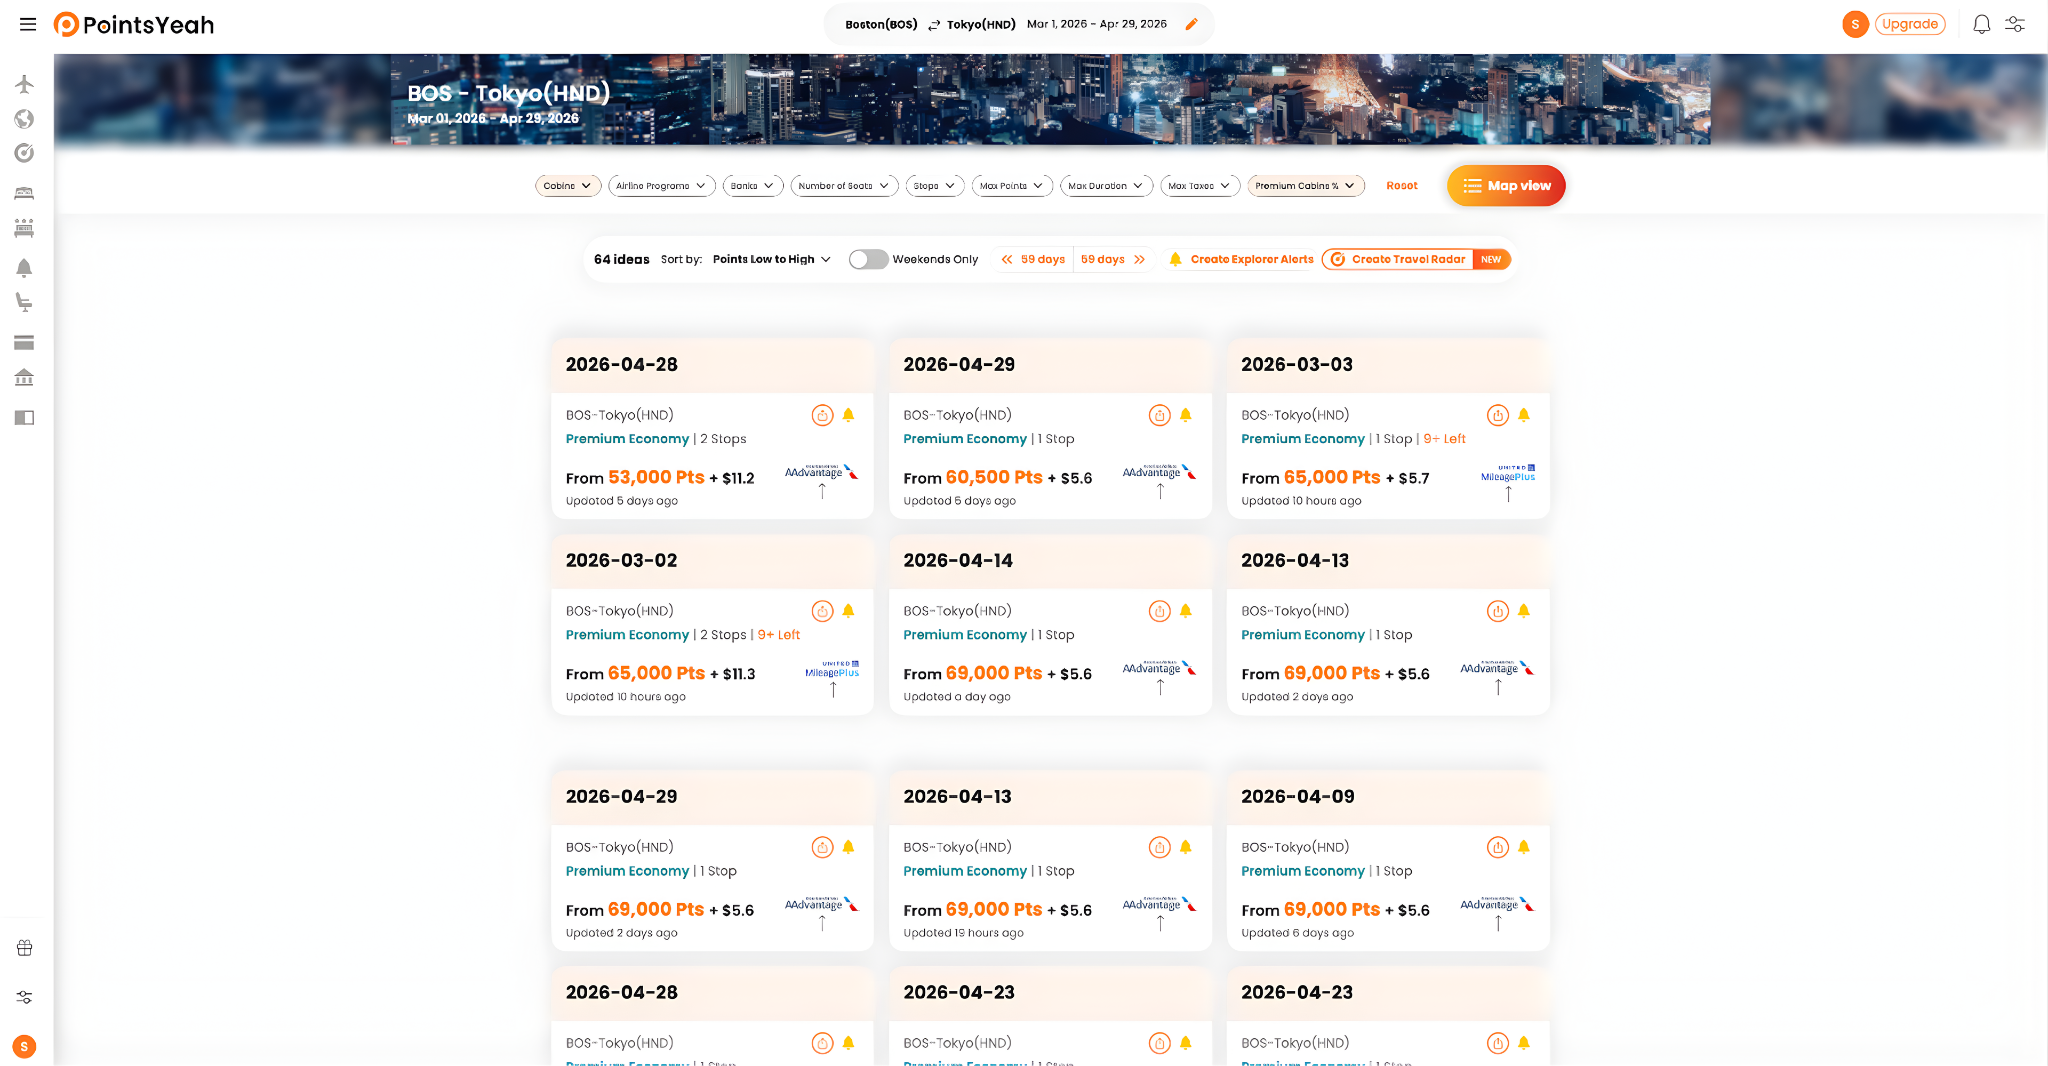
Task: Open the sidebar panel layout icon
Action: pos(25,417)
